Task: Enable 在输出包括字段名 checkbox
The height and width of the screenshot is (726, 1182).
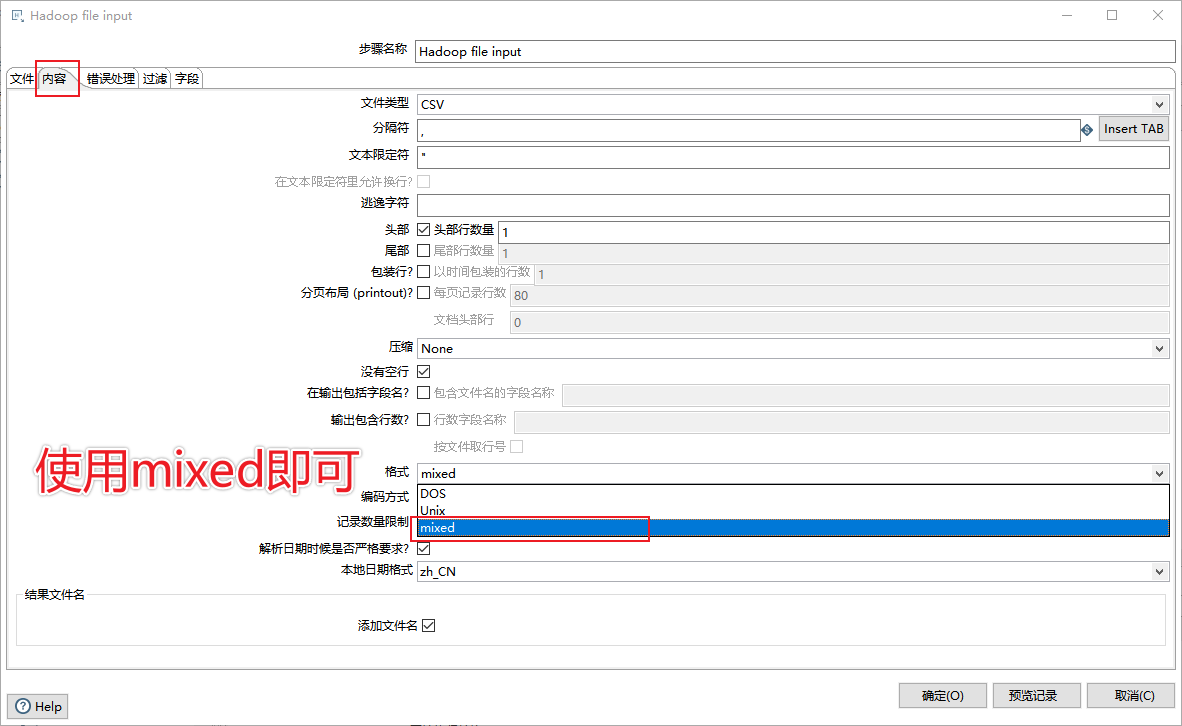Action: point(424,393)
